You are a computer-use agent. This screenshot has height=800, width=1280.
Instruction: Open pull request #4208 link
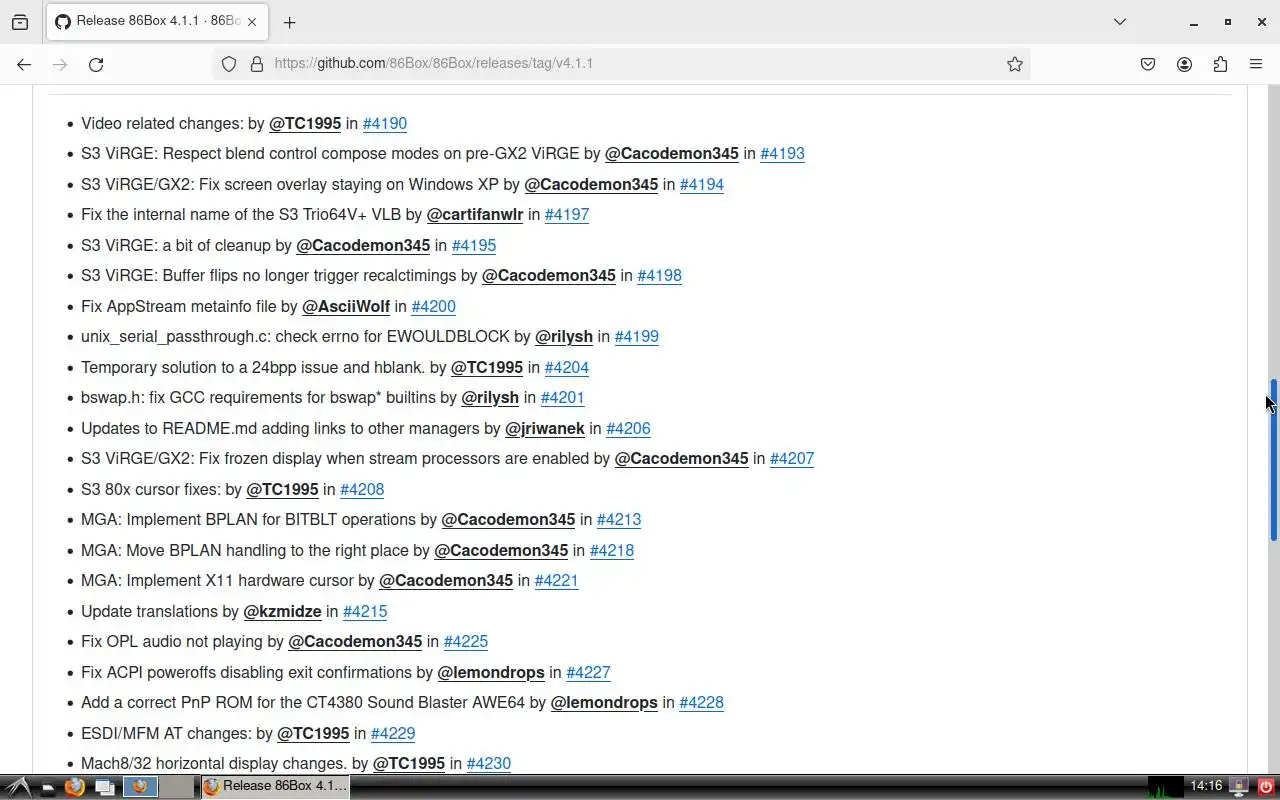click(x=362, y=489)
